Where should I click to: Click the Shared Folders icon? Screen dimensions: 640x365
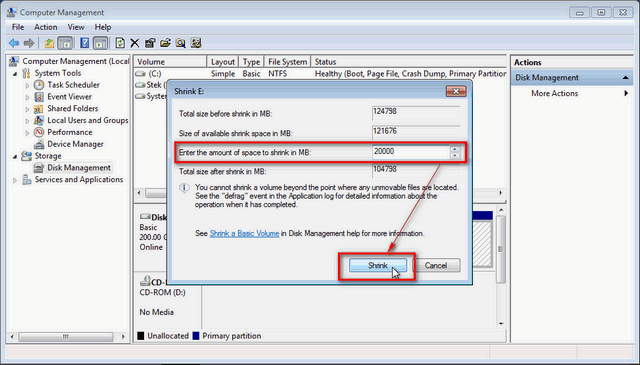click(39, 109)
